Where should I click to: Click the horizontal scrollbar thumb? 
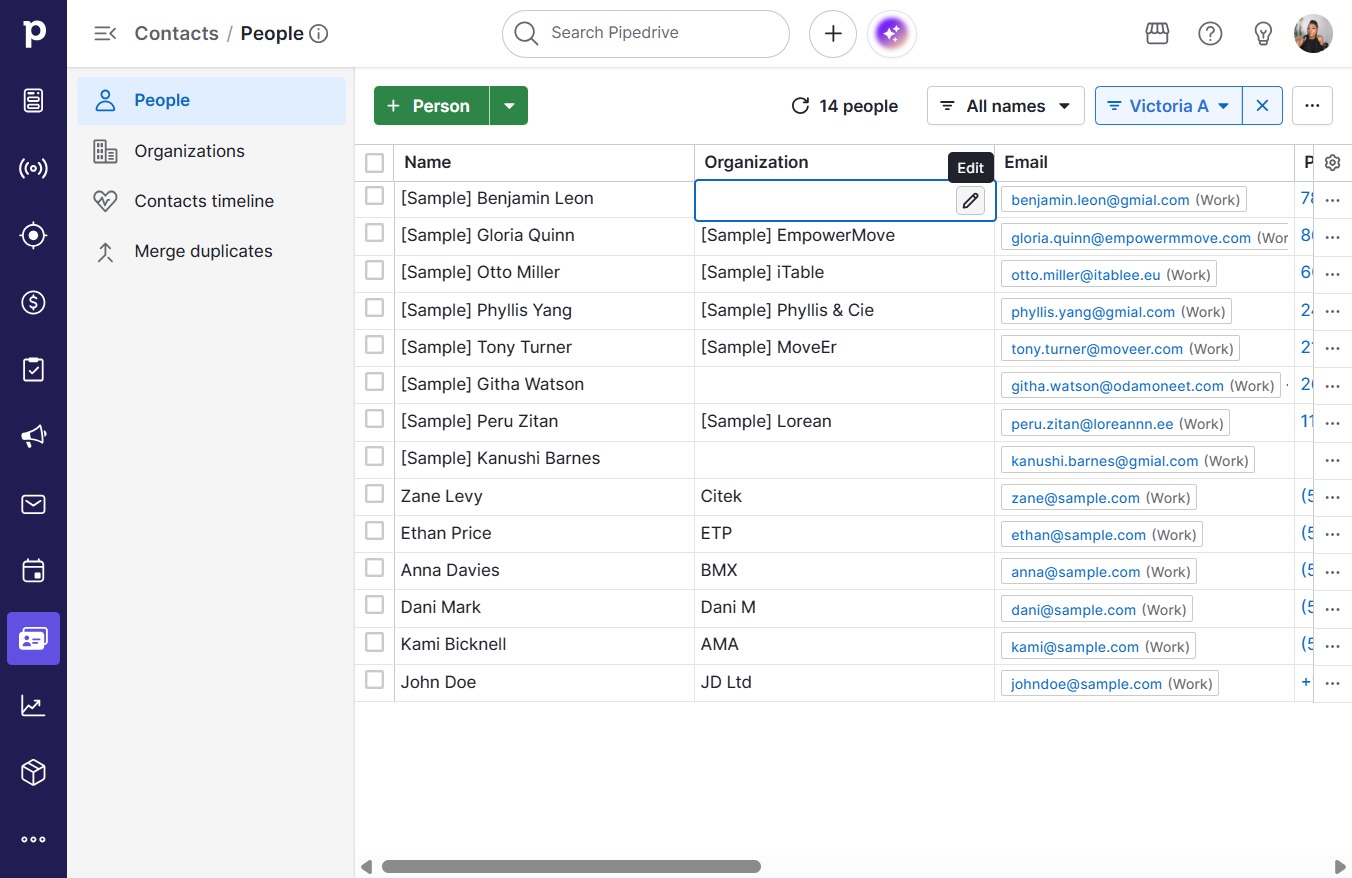tap(571, 867)
